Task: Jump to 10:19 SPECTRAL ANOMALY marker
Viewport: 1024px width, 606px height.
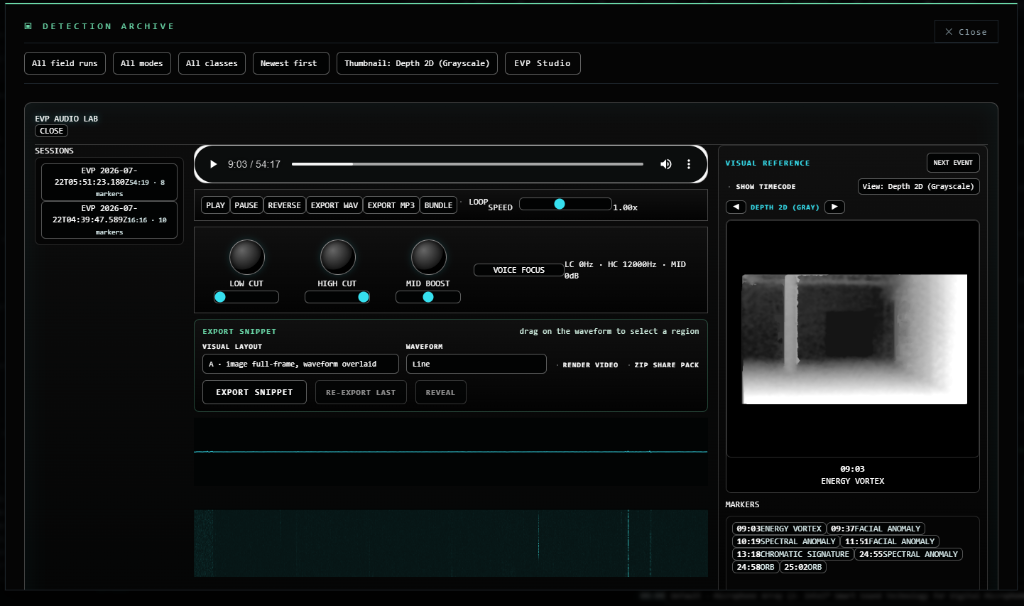Action: [x=786, y=541]
